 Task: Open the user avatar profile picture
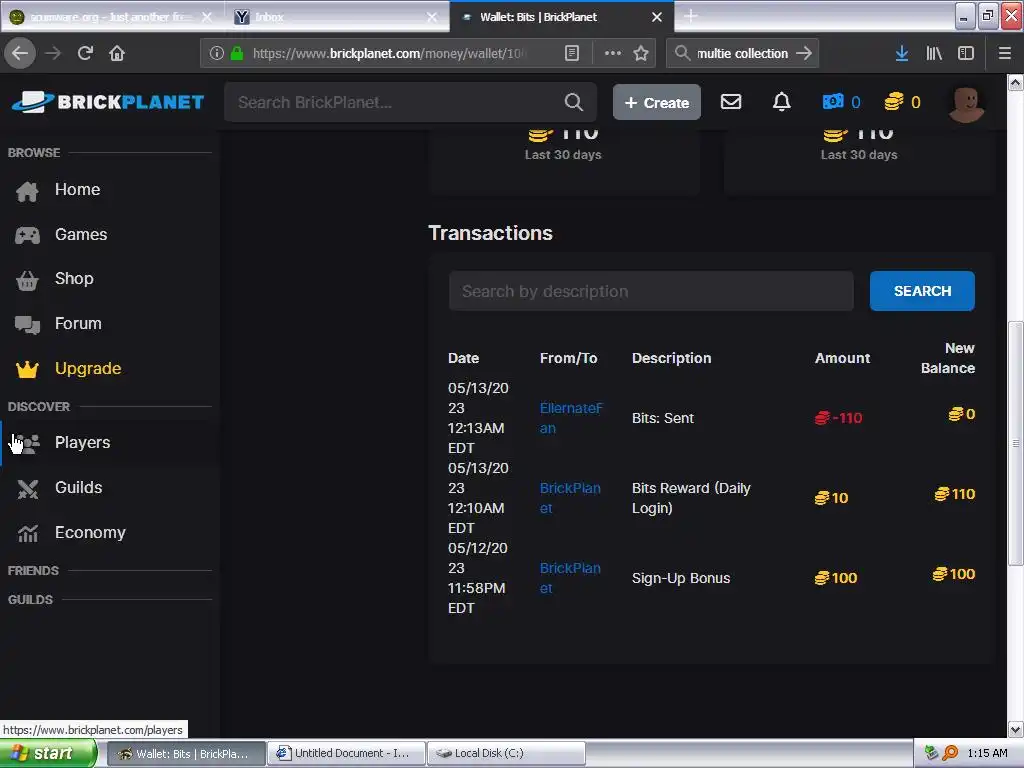[967, 104]
